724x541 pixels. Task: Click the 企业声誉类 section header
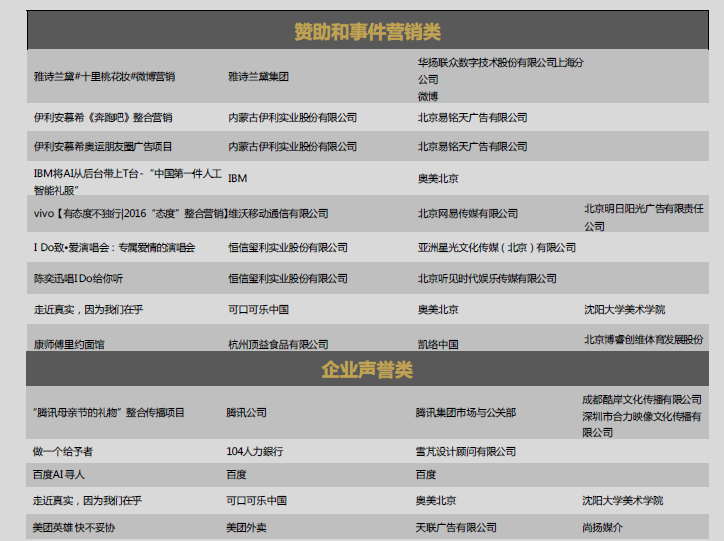click(x=368, y=369)
